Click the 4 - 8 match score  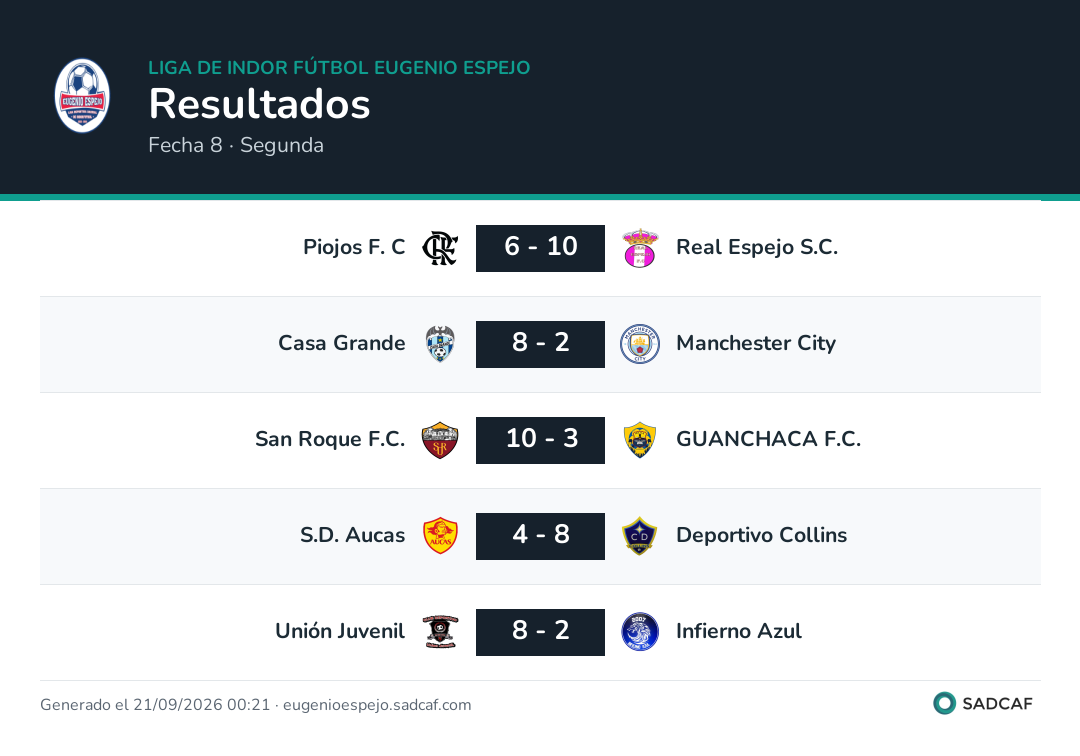(540, 536)
